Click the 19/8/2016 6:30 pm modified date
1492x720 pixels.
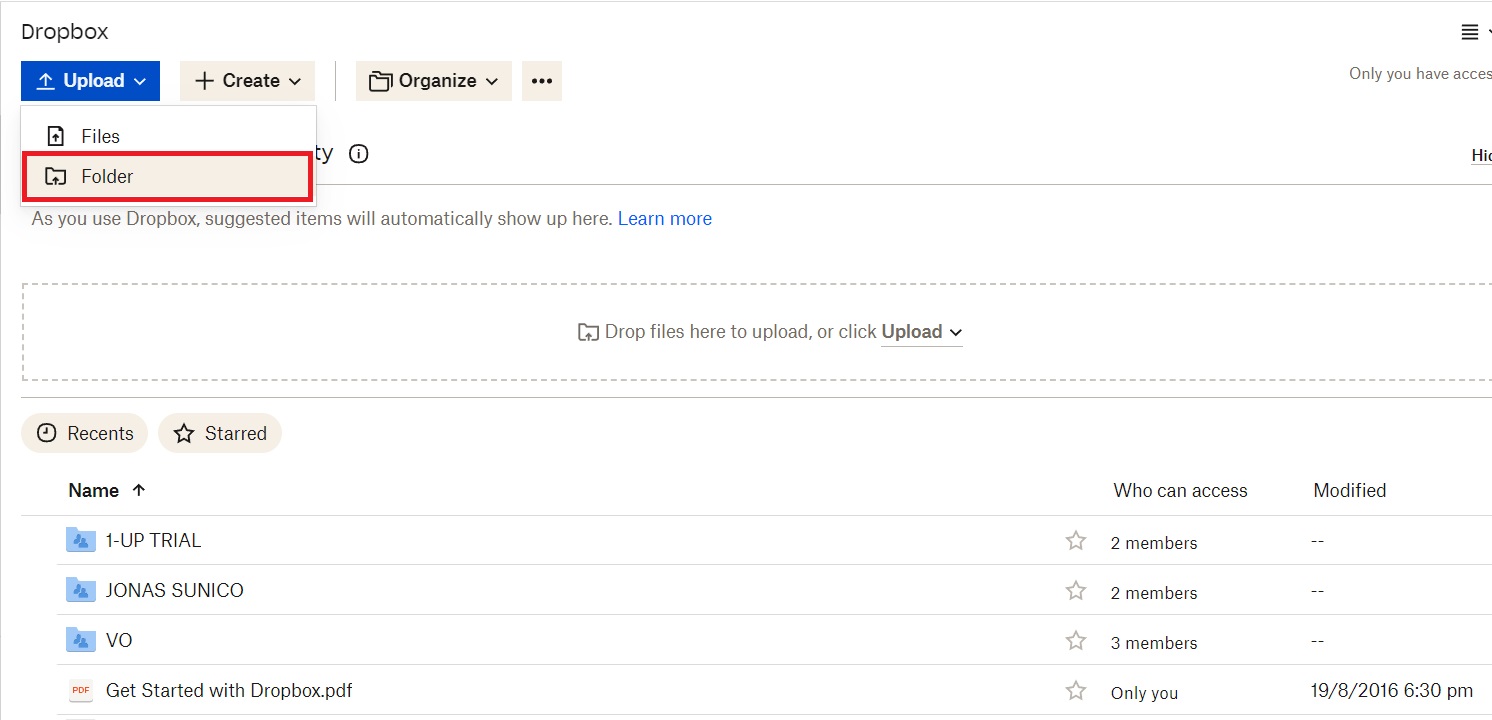point(1392,690)
